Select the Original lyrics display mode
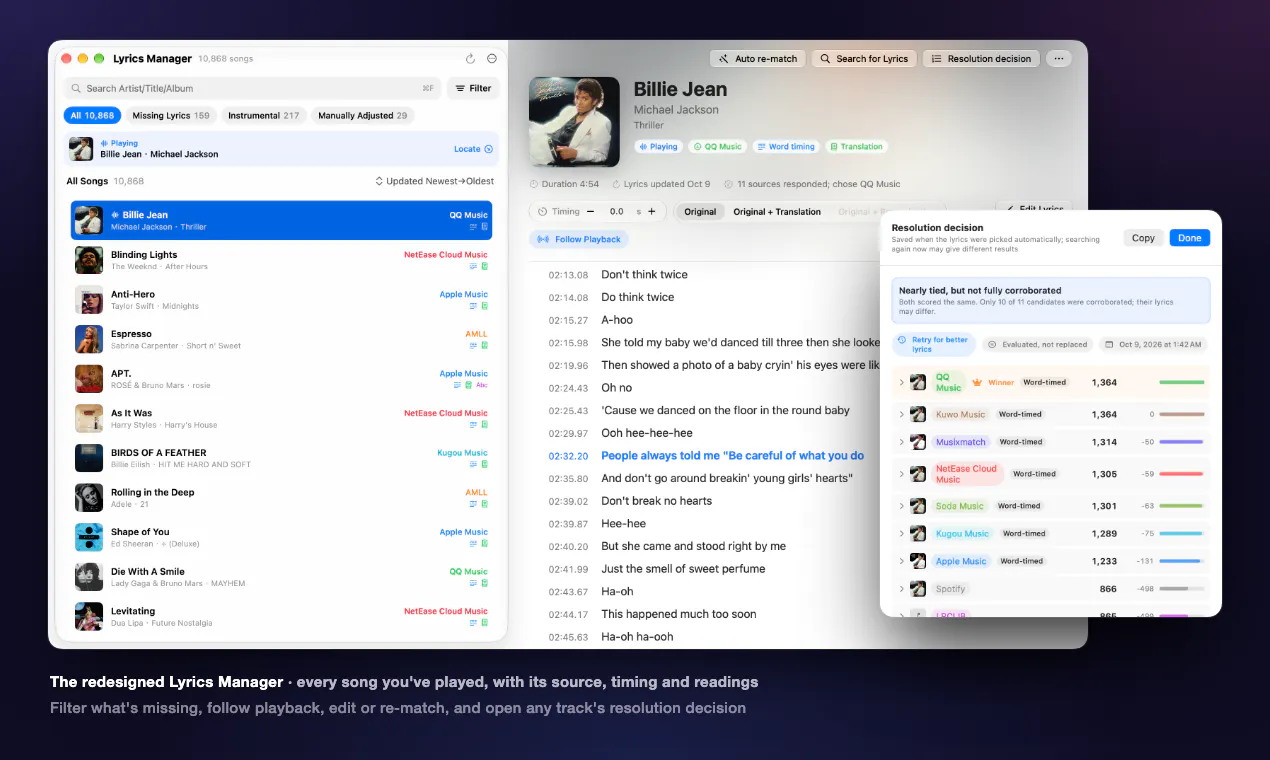Viewport: 1270px width, 760px height. click(x=700, y=212)
